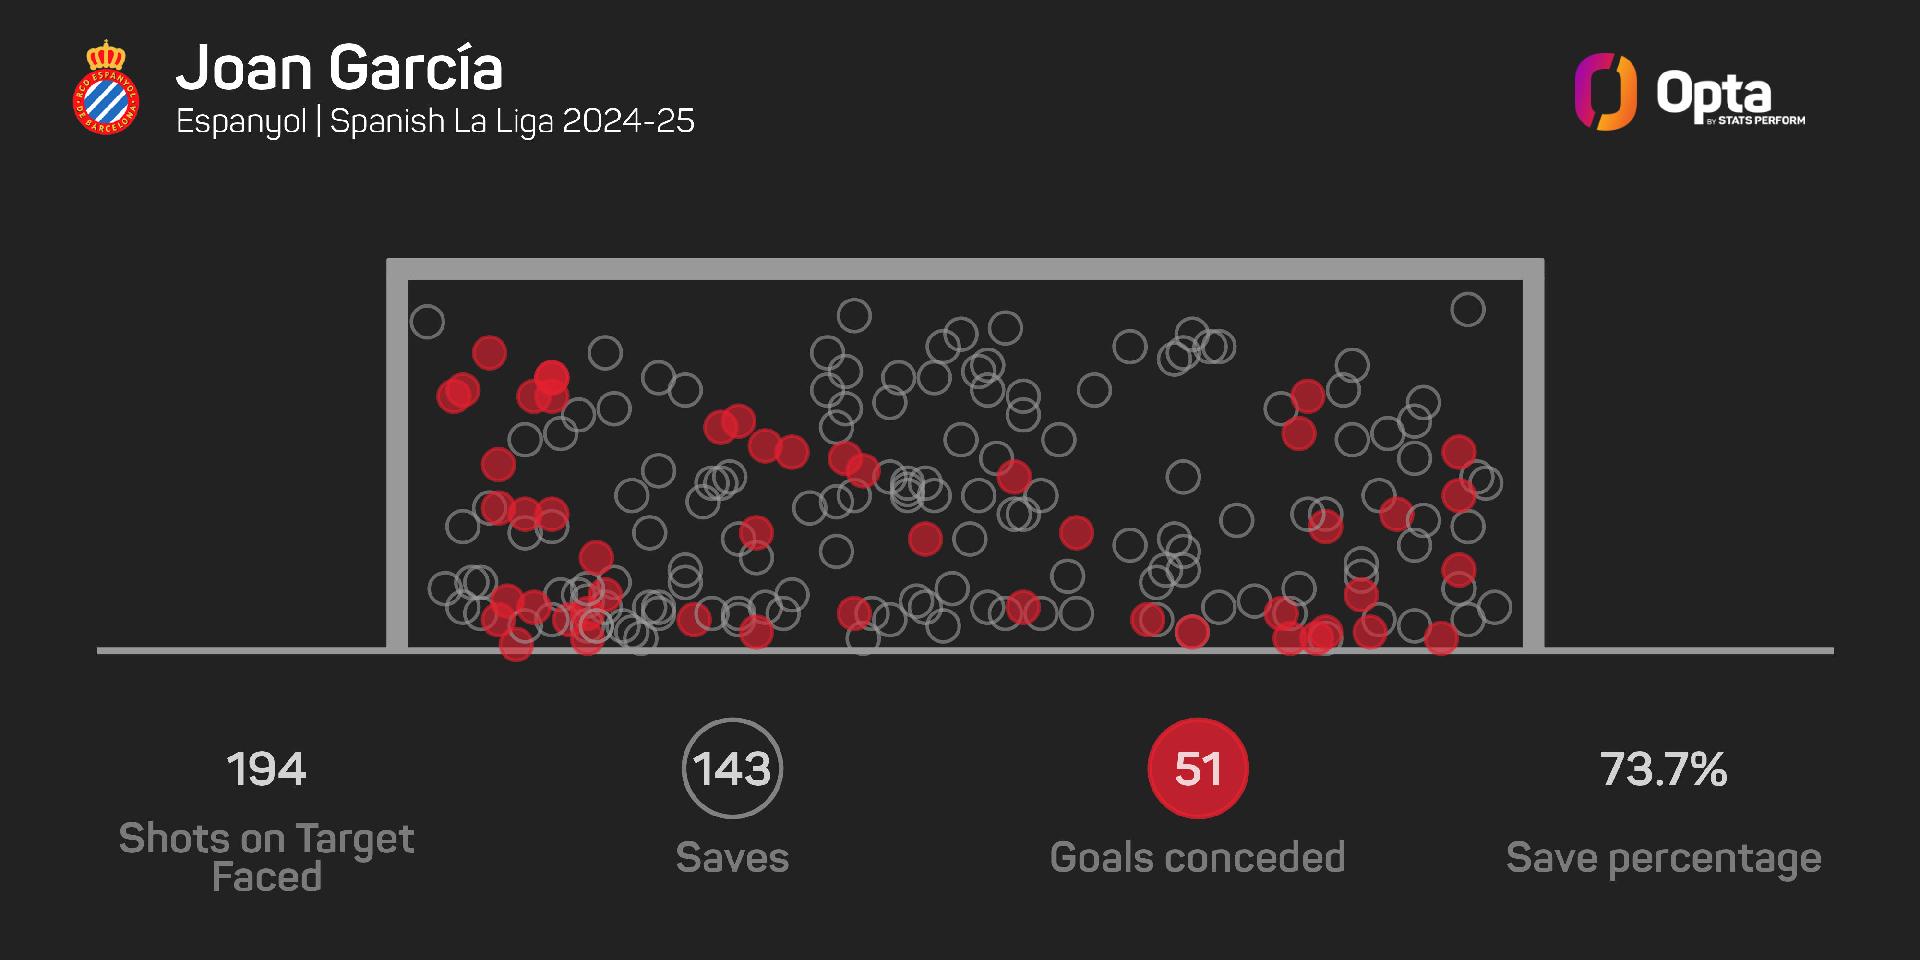Click the 73.7% figure
This screenshot has height=960, width=1920.
point(1663,769)
